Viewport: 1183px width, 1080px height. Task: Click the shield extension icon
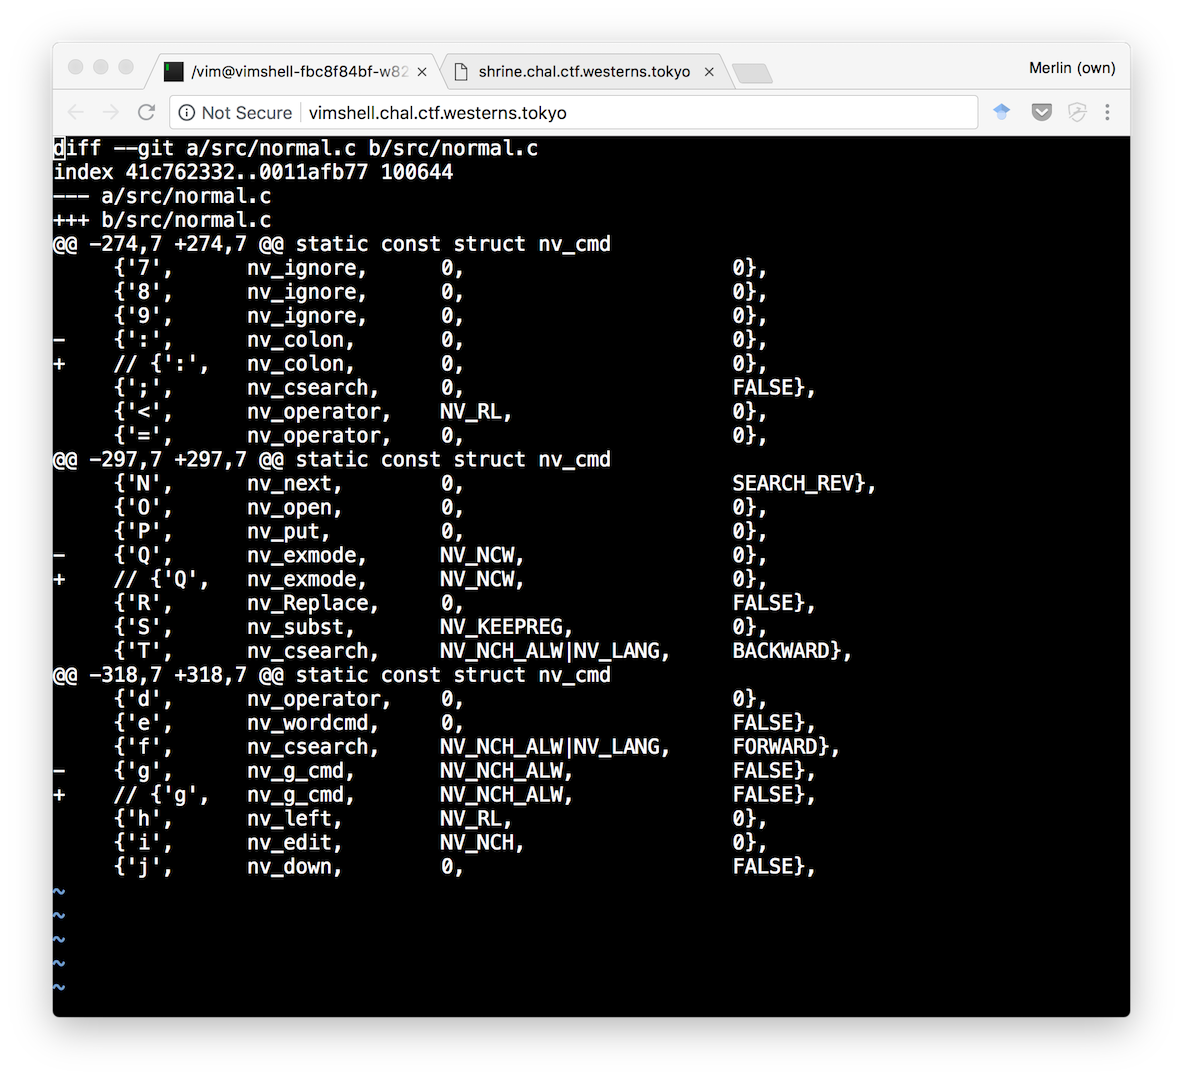click(1077, 112)
